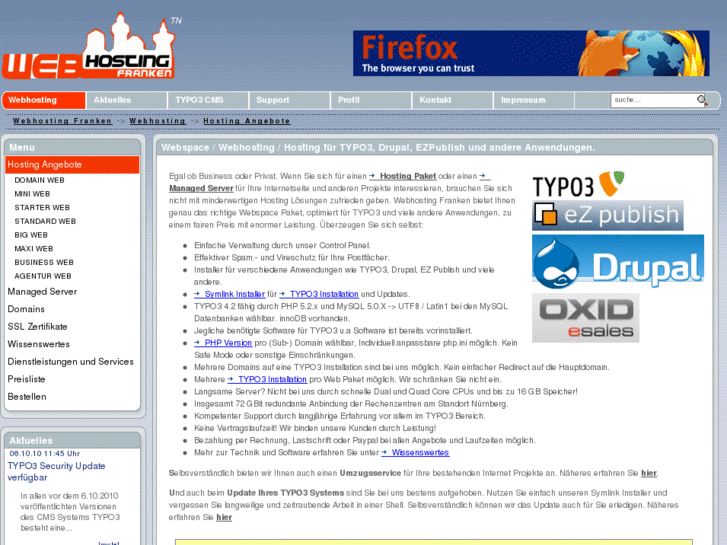Click the 'Menu' panel header
Screen dimensions: 727x545
72,147
